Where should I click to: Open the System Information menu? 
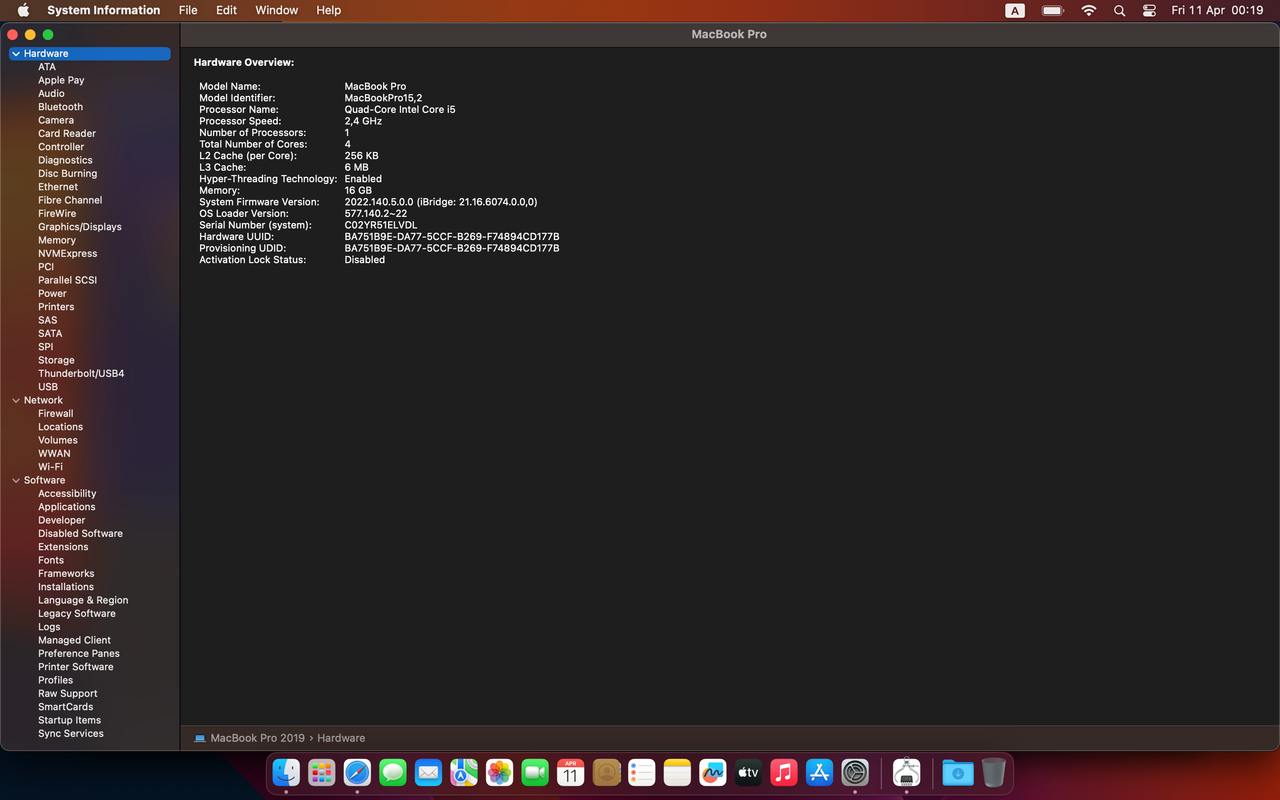103,10
